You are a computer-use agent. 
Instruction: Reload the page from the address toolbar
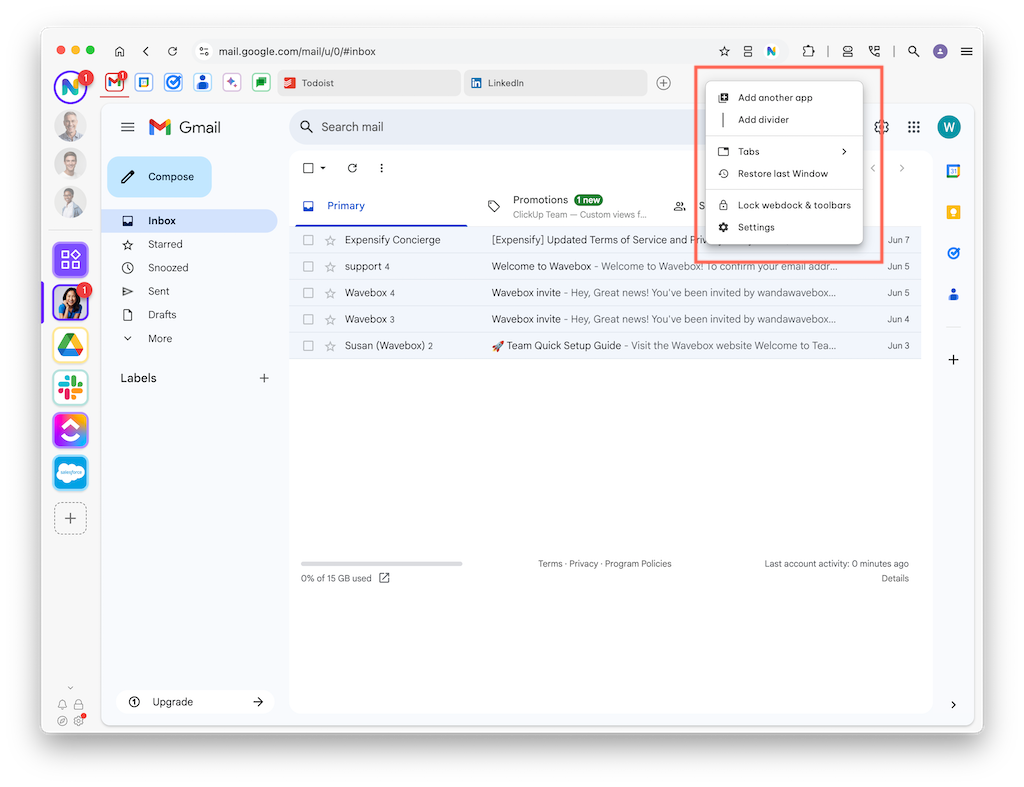tap(172, 52)
